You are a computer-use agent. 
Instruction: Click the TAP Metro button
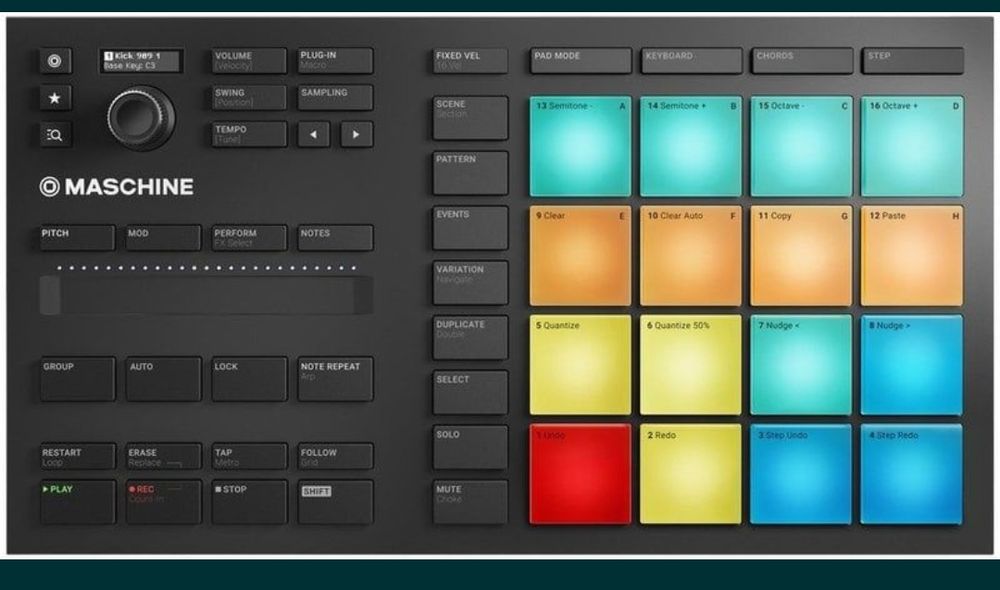coord(249,457)
